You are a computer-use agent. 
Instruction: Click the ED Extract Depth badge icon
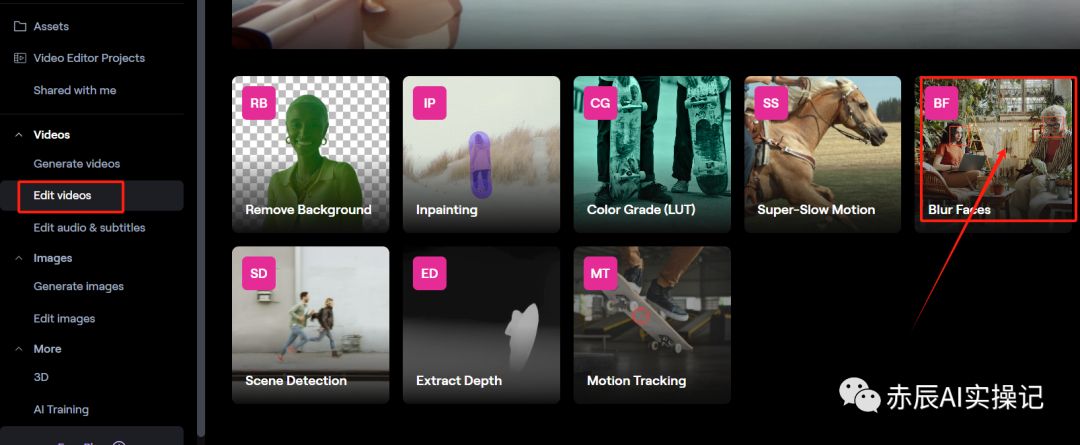pos(429,273)
